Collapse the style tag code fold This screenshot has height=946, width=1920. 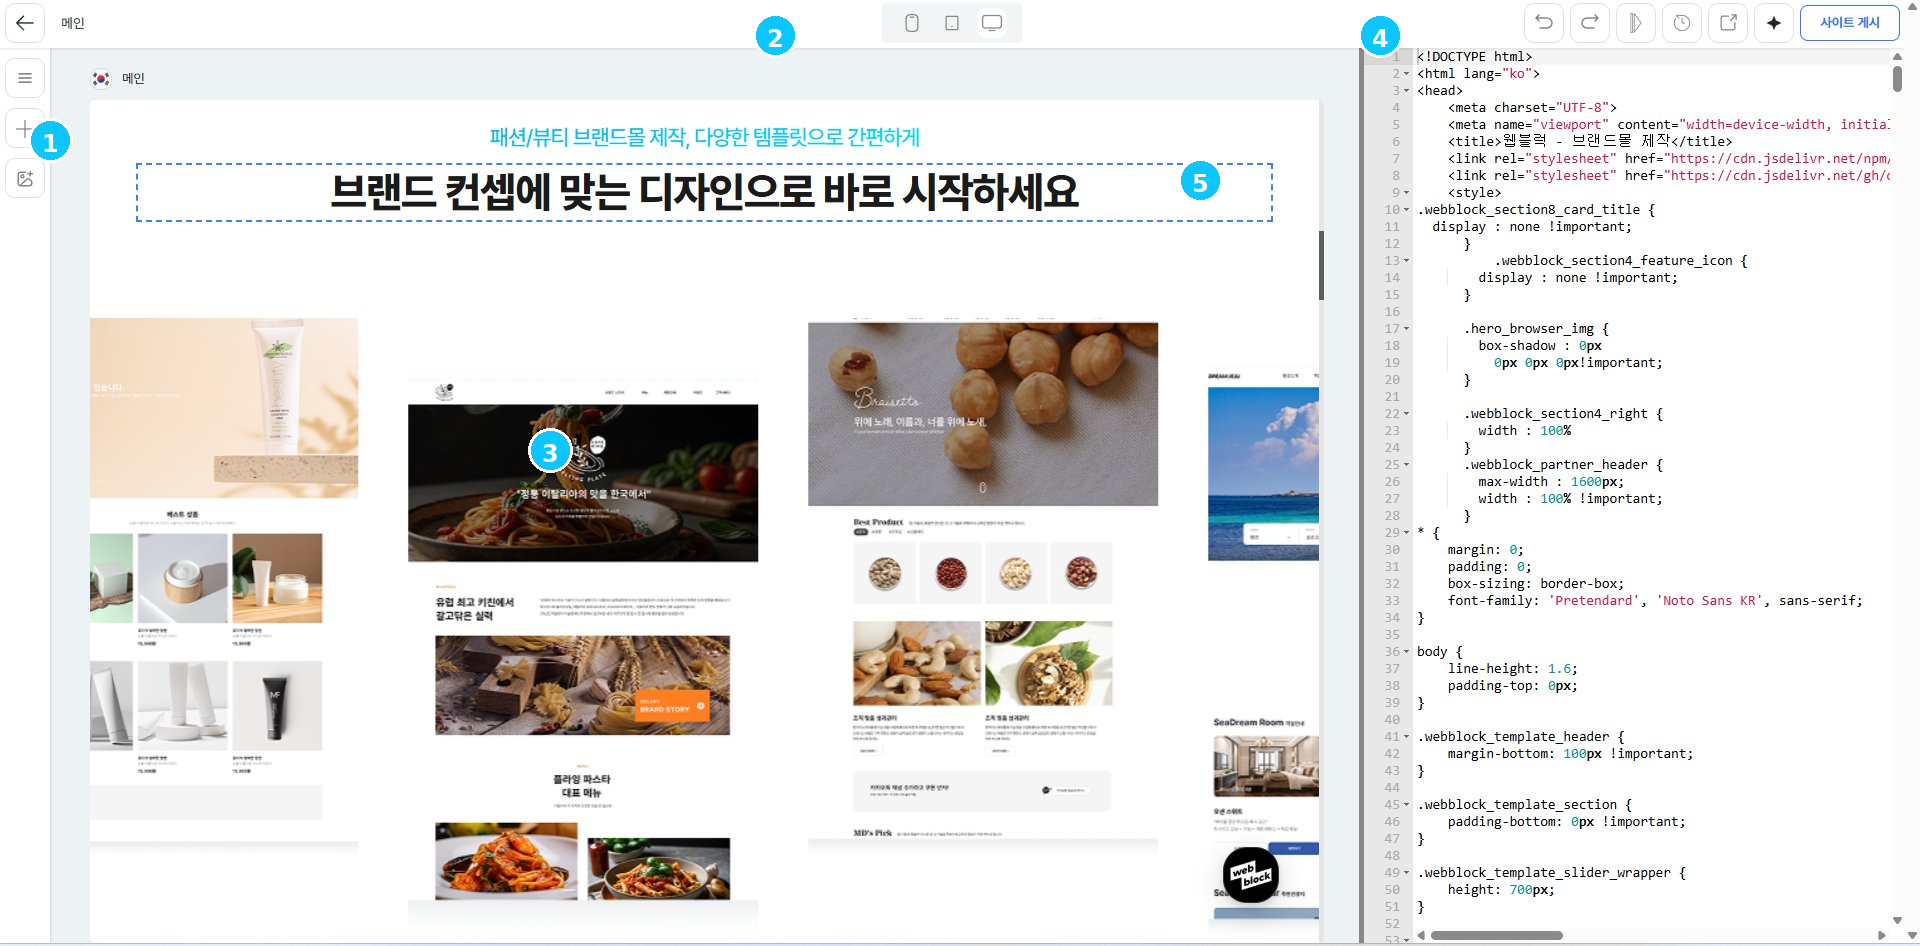click(x=1407, y=192)
